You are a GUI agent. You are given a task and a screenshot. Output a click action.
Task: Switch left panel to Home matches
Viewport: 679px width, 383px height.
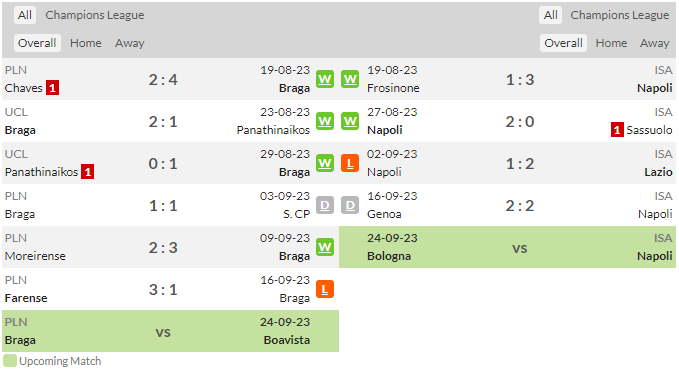click(x=86, y=43)
